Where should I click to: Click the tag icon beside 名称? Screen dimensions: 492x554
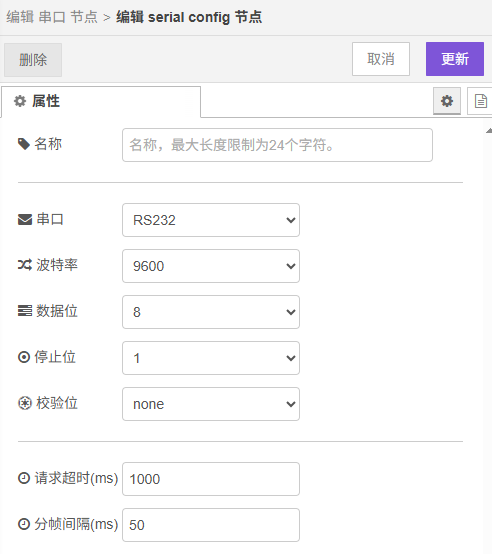coord(24,144)
